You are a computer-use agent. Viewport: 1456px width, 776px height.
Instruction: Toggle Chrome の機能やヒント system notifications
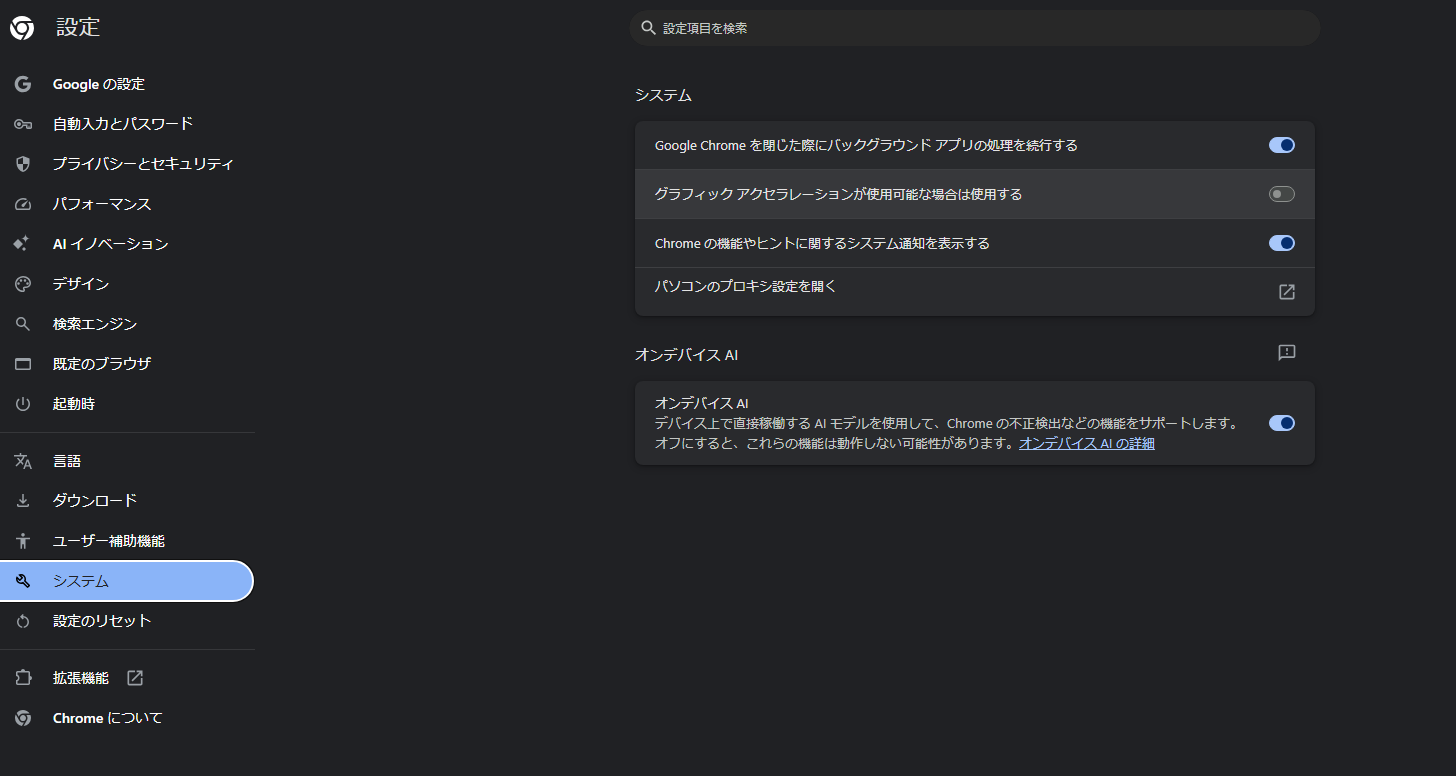(1282, 243)
